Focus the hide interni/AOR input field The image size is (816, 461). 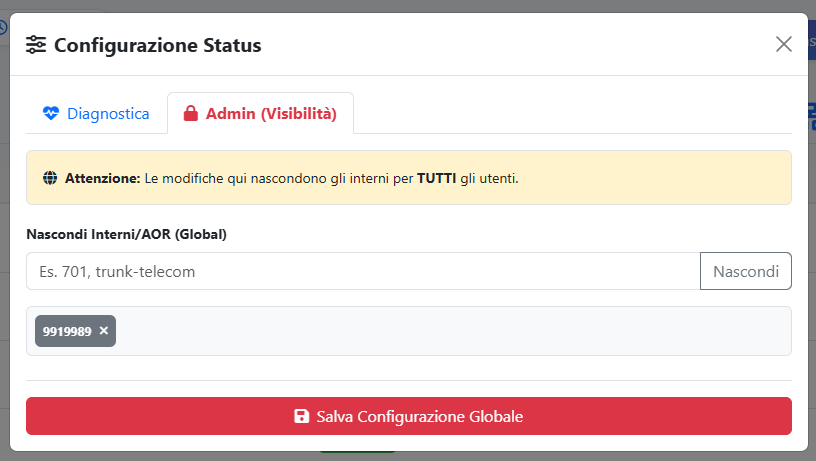pos(362,271)
